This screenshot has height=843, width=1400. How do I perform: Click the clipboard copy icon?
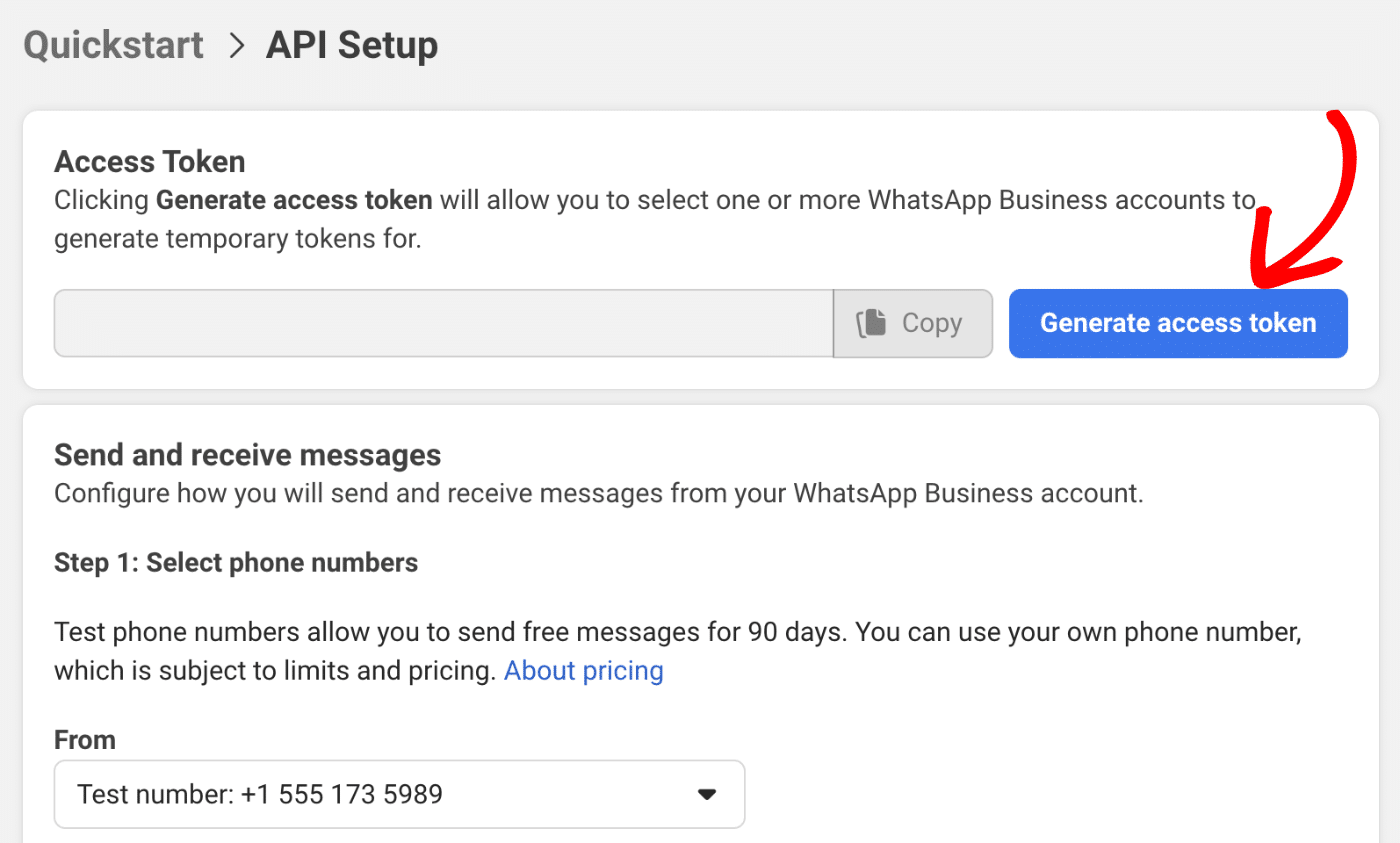[872, 323]
